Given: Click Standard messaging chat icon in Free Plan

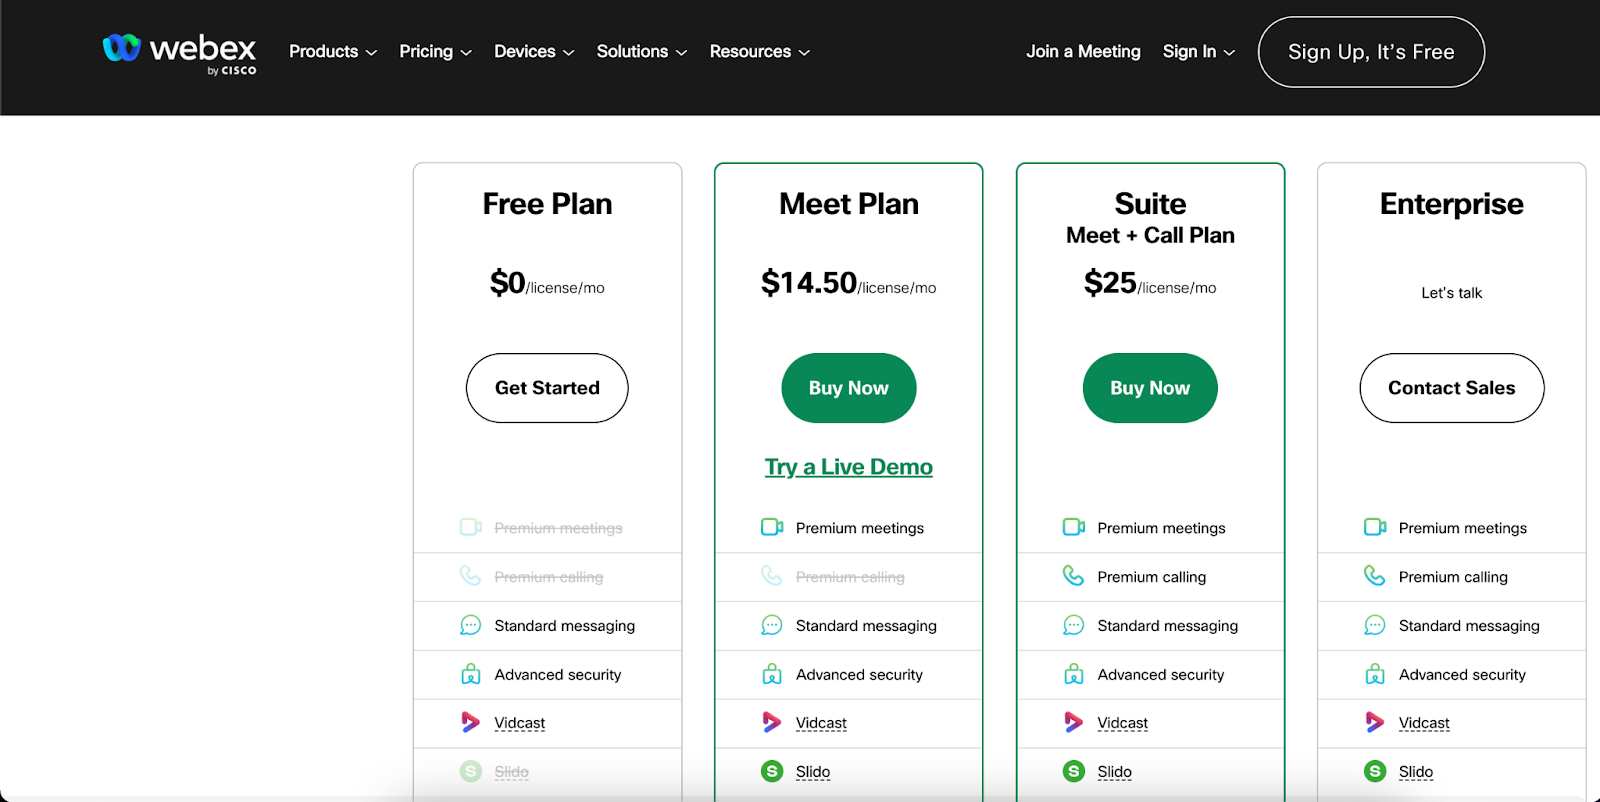Looking at the screenshot, I should [x=470, y=625].
